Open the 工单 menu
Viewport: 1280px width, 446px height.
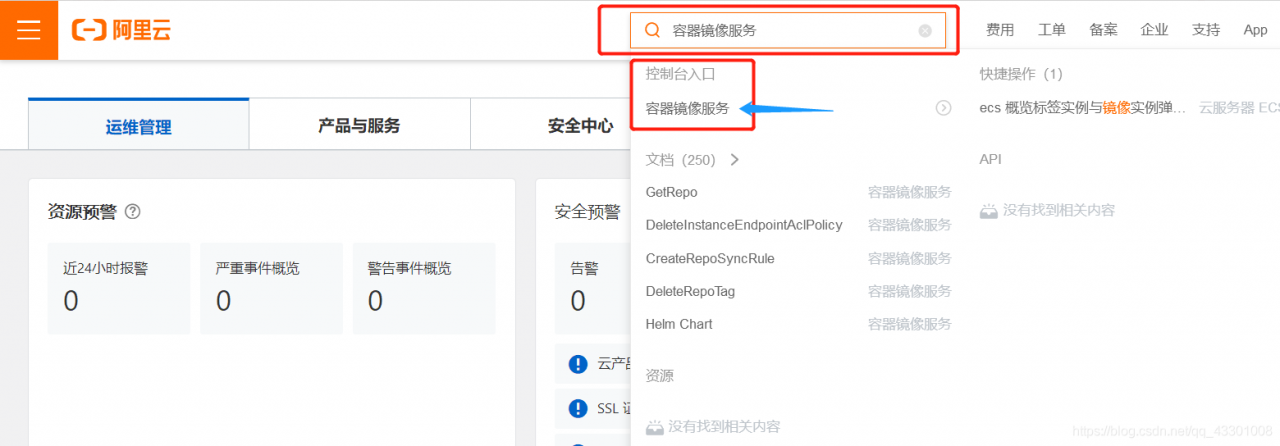(x=1052, y=30)
